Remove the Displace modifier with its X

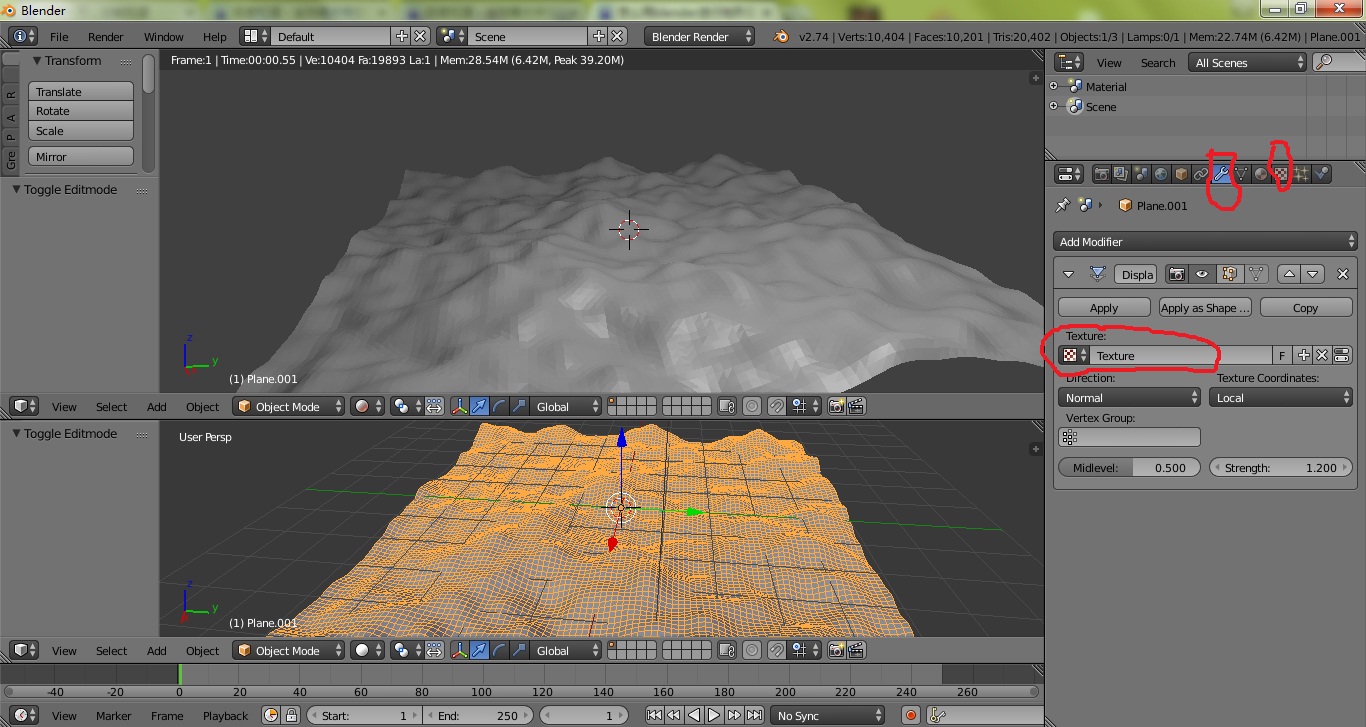click(1342, 274)
